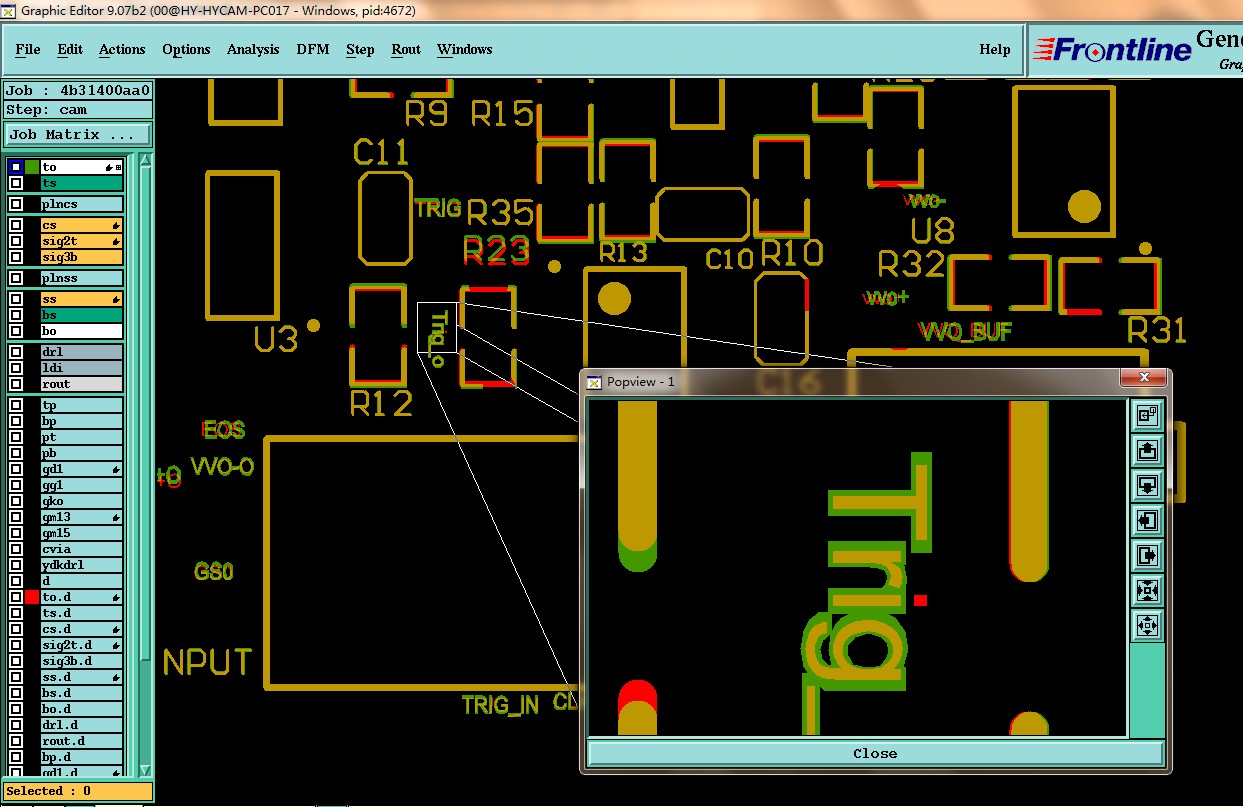Click the hand icon on the sig2t.d layer
This screenshot has height=807, width=1243.
pos(117,646)
